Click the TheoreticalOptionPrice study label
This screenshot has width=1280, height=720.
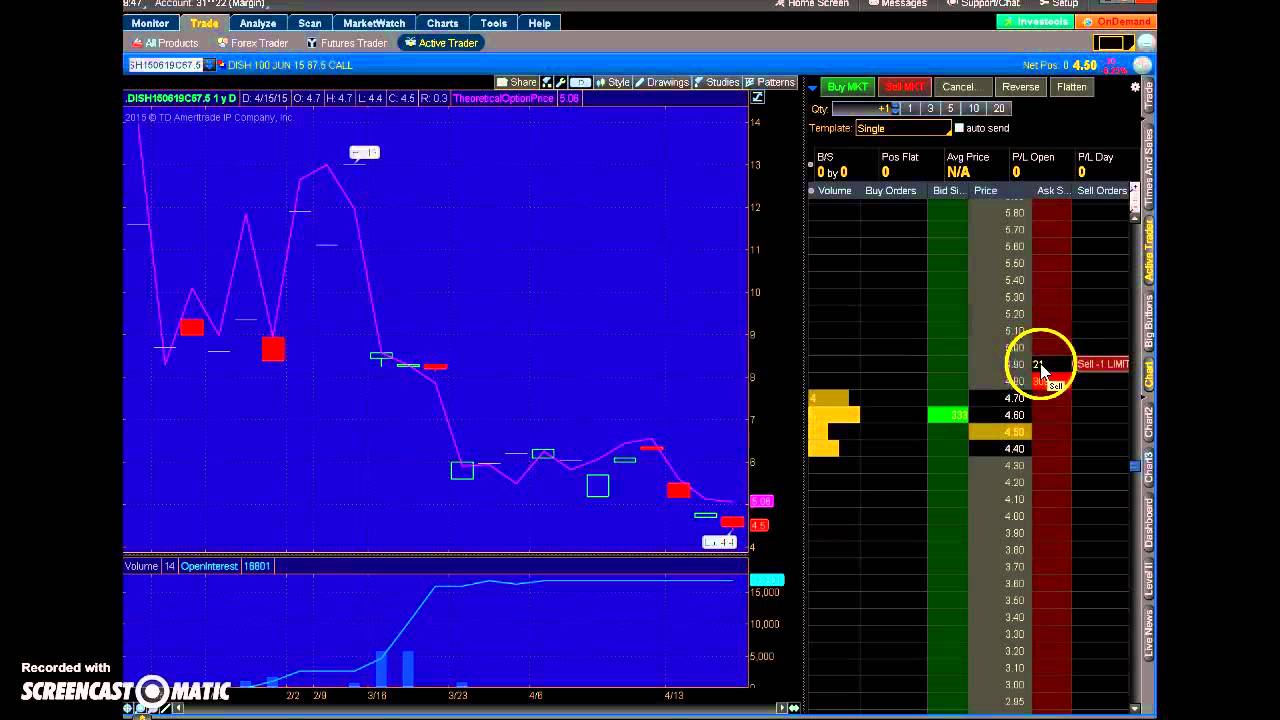tap(504, 98)
